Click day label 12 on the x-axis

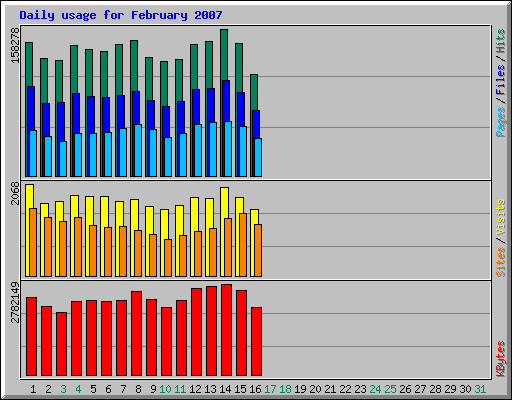pos(195,389)
